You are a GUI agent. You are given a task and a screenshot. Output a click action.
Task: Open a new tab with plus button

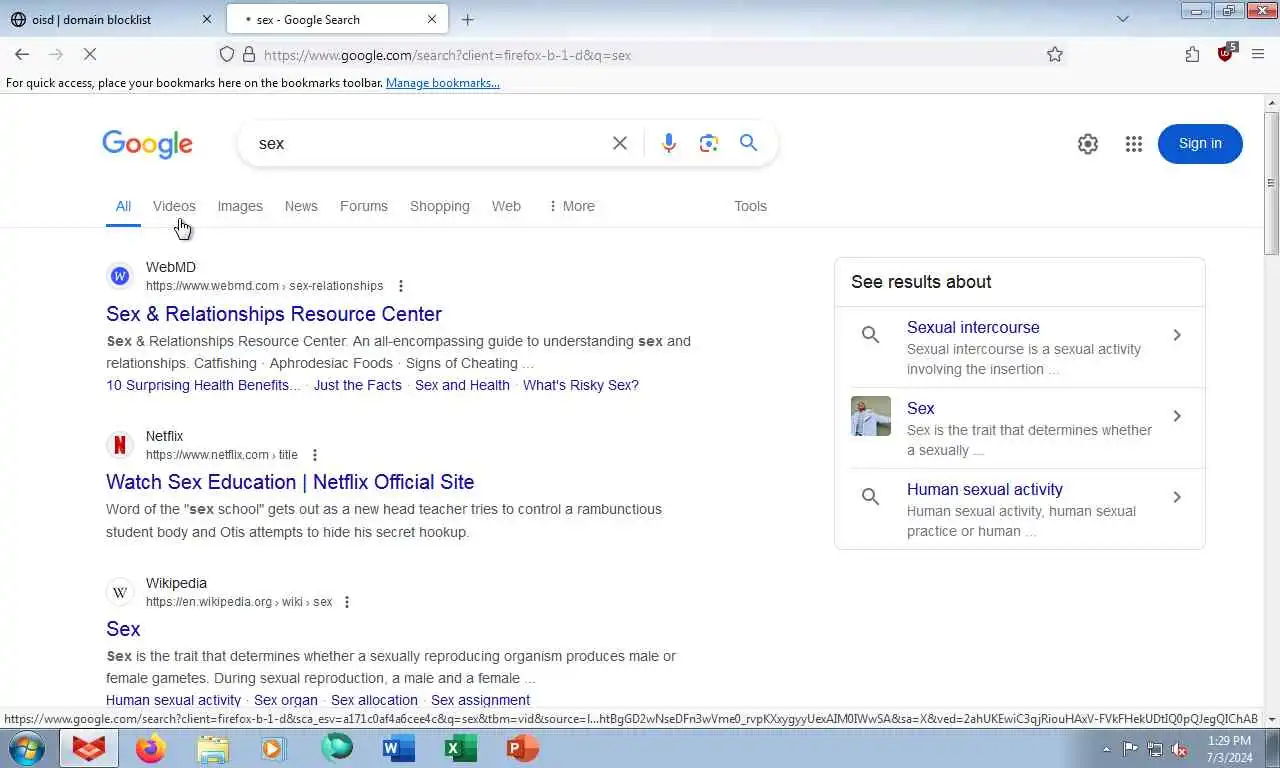click(x=467, y=19)
